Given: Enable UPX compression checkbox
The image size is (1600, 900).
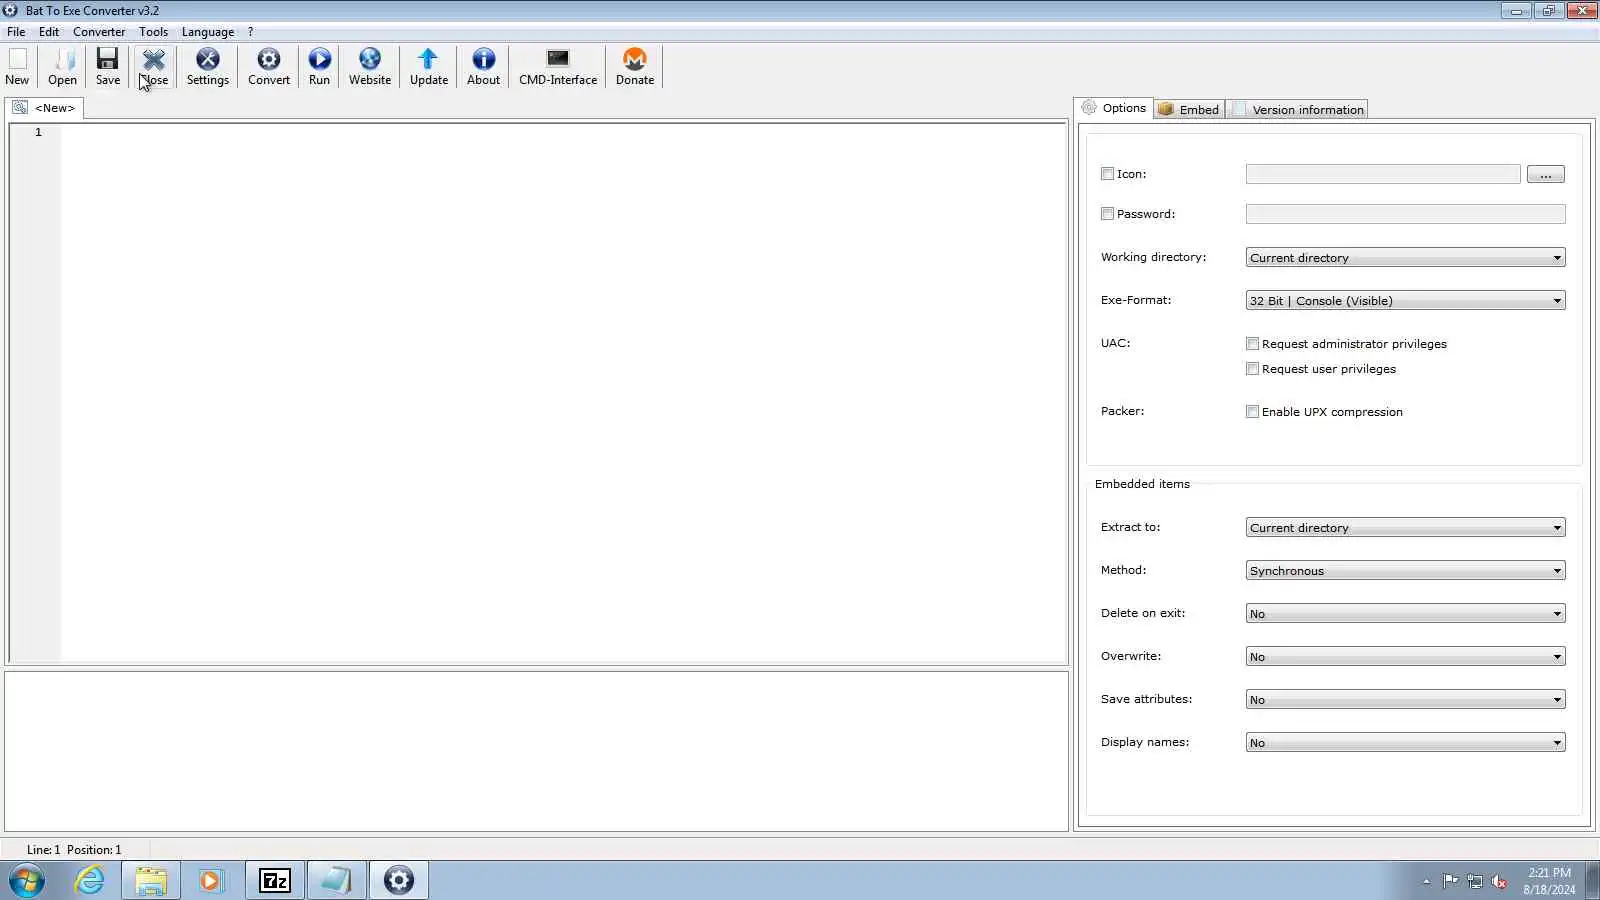Looking at the screenshot, I should point(1252,412).
